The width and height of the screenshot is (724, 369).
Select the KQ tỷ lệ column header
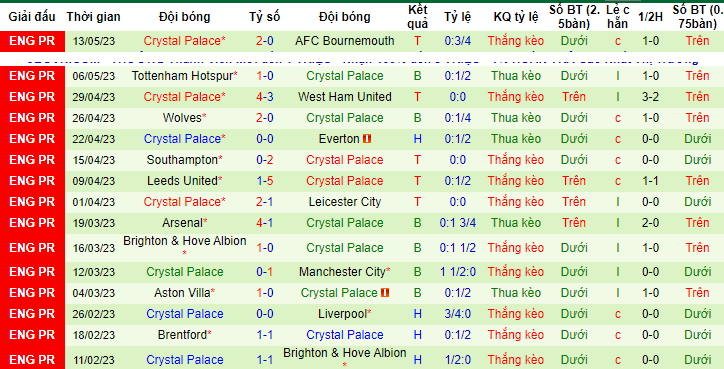pyautogui.click(x=516, y=17)
